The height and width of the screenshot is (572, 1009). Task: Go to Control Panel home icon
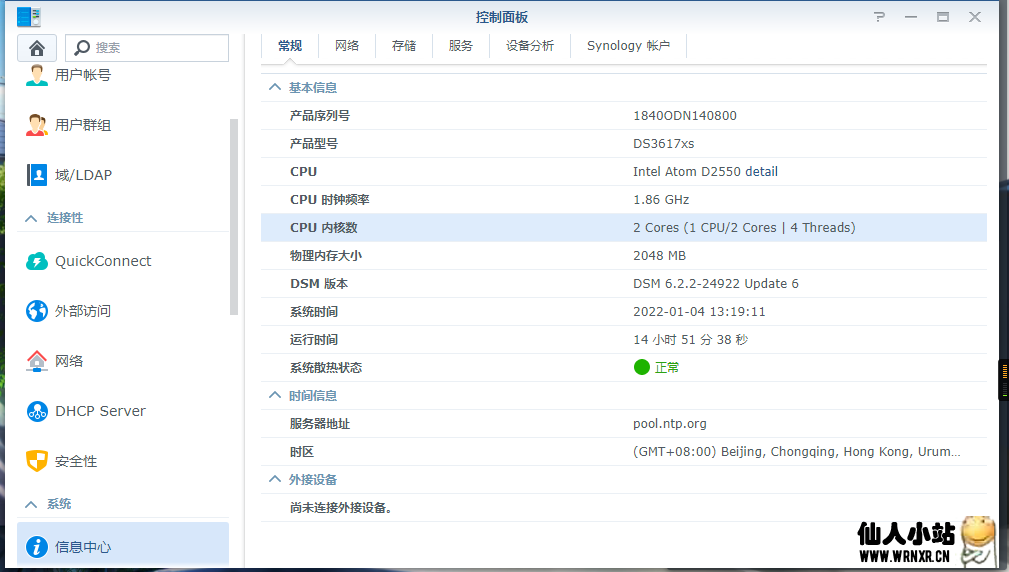click(37, 48)
